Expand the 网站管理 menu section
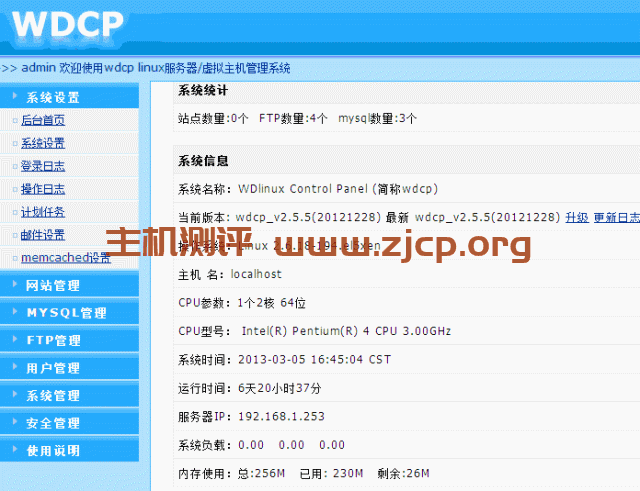This screenshot has width=640, height=491. [69, 285]
